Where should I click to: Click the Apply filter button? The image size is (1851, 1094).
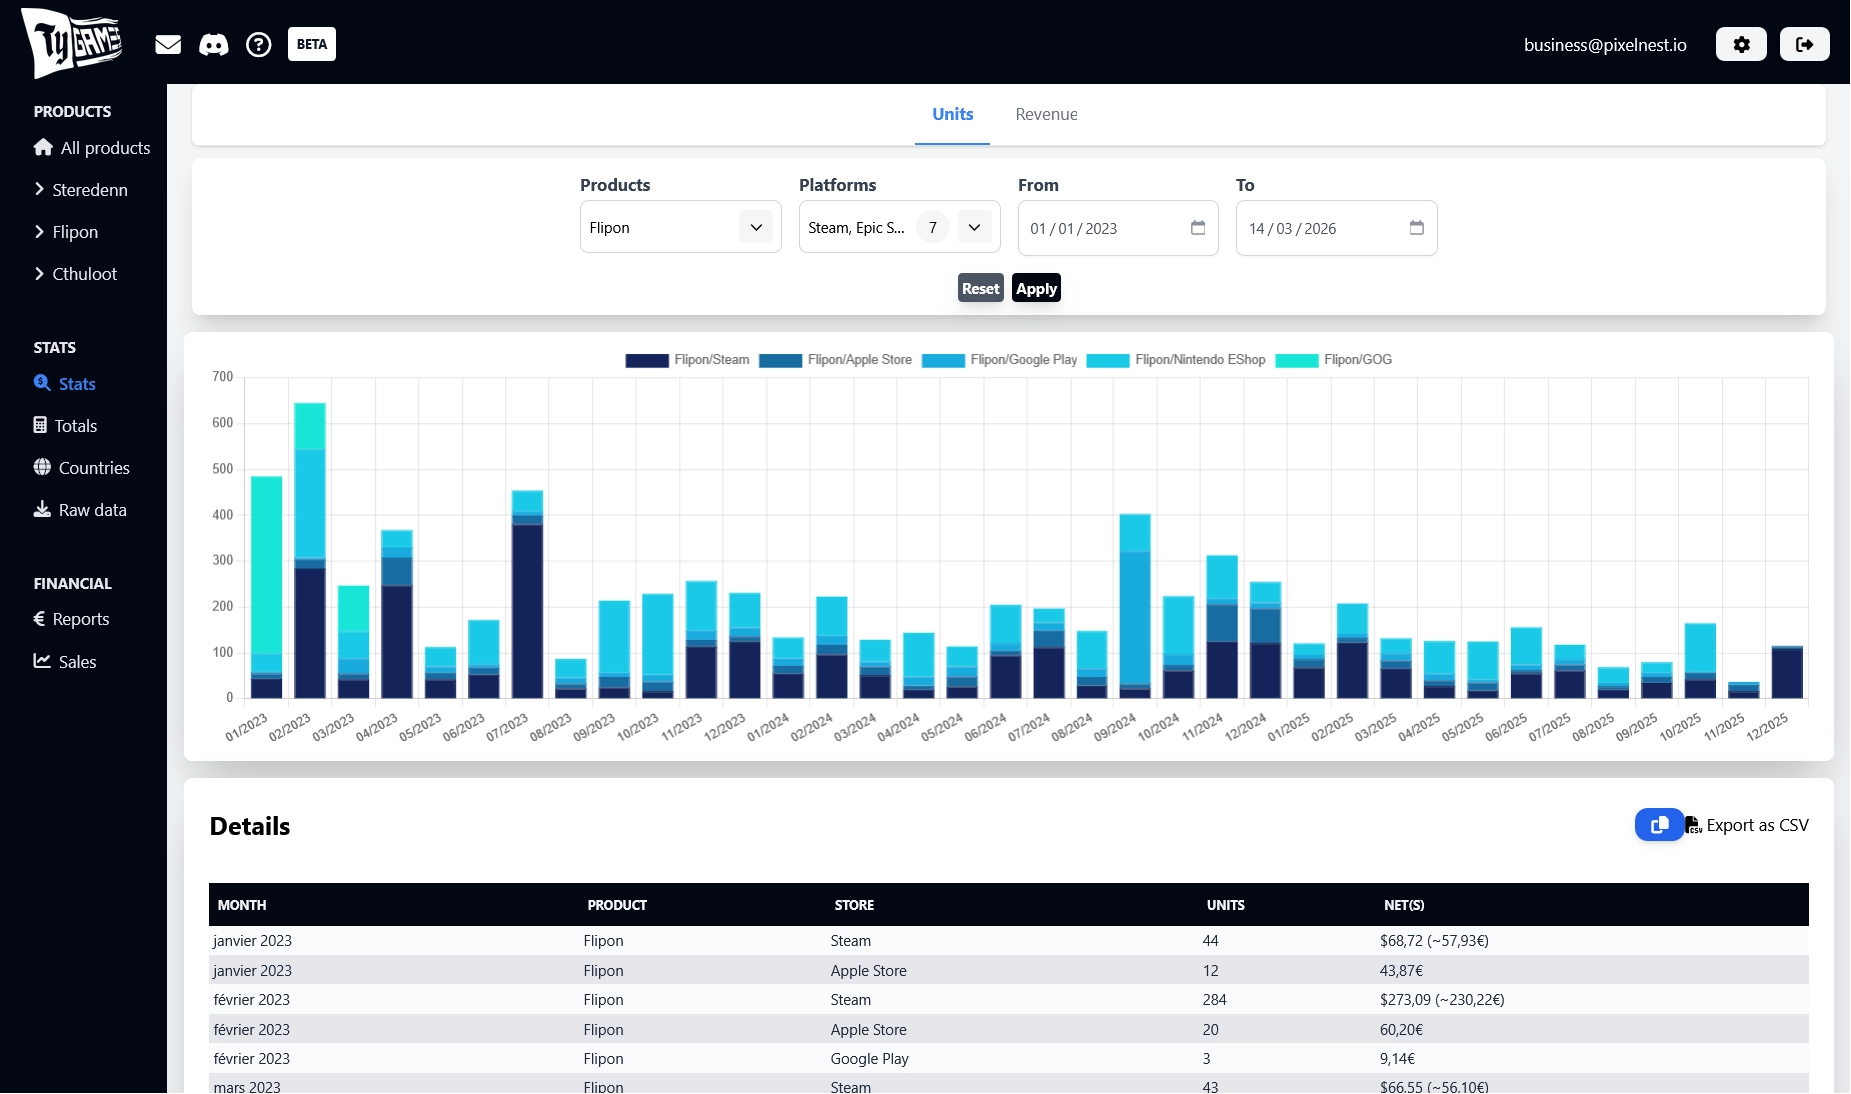(1036, 289)
